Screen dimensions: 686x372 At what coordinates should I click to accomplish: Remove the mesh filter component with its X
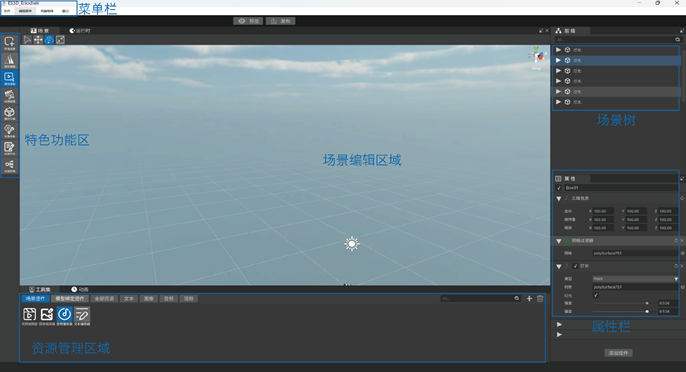coord(682,241)
